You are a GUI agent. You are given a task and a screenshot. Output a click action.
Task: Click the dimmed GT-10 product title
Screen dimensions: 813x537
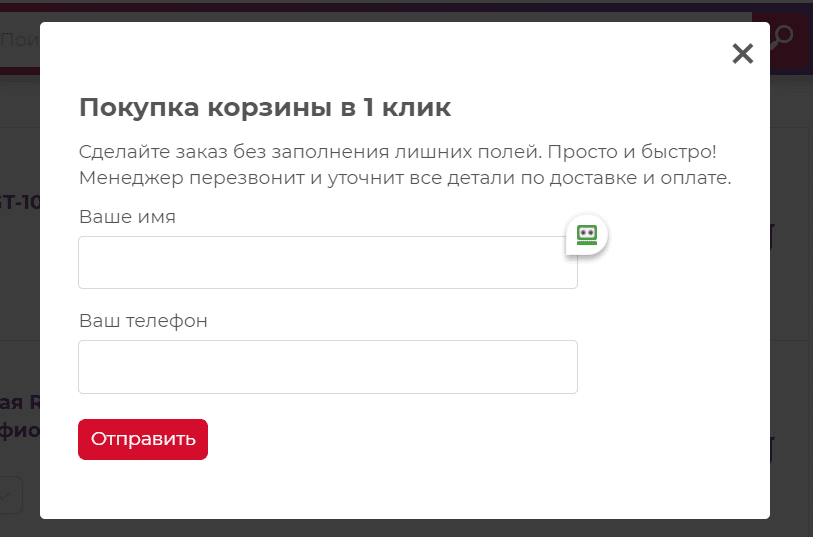click(x=20, y=202)
